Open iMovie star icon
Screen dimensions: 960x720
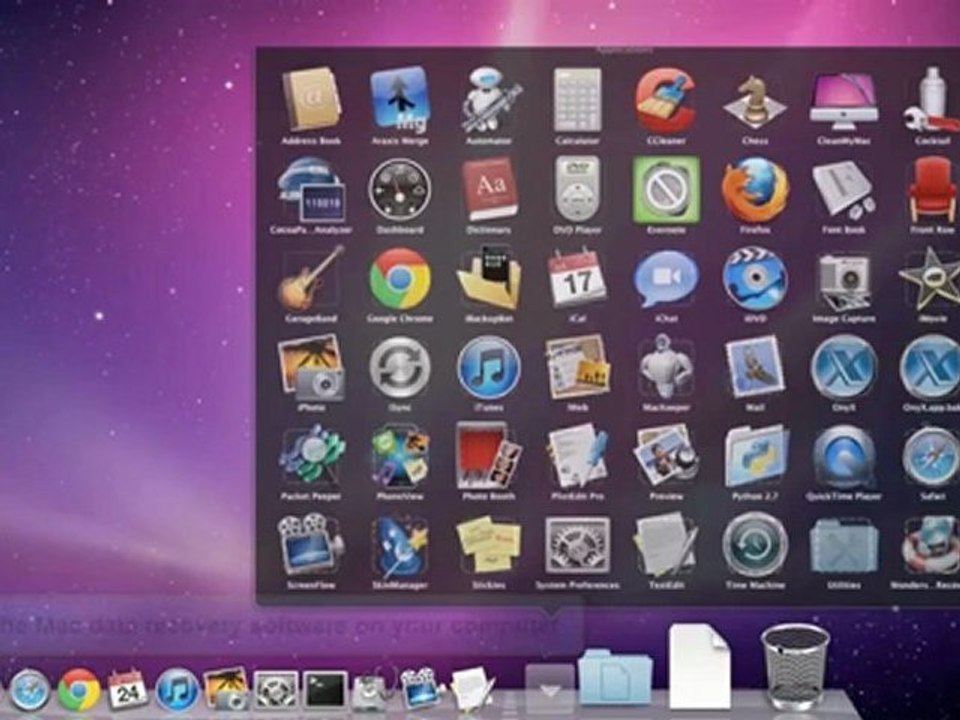[931, 279]
